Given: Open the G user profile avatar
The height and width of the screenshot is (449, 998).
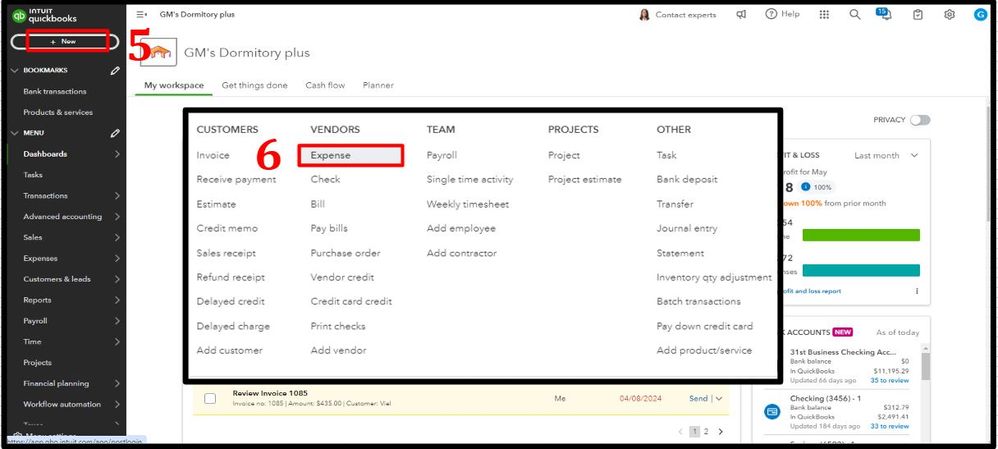Looking at the screenshot, I should coord(980,14).
